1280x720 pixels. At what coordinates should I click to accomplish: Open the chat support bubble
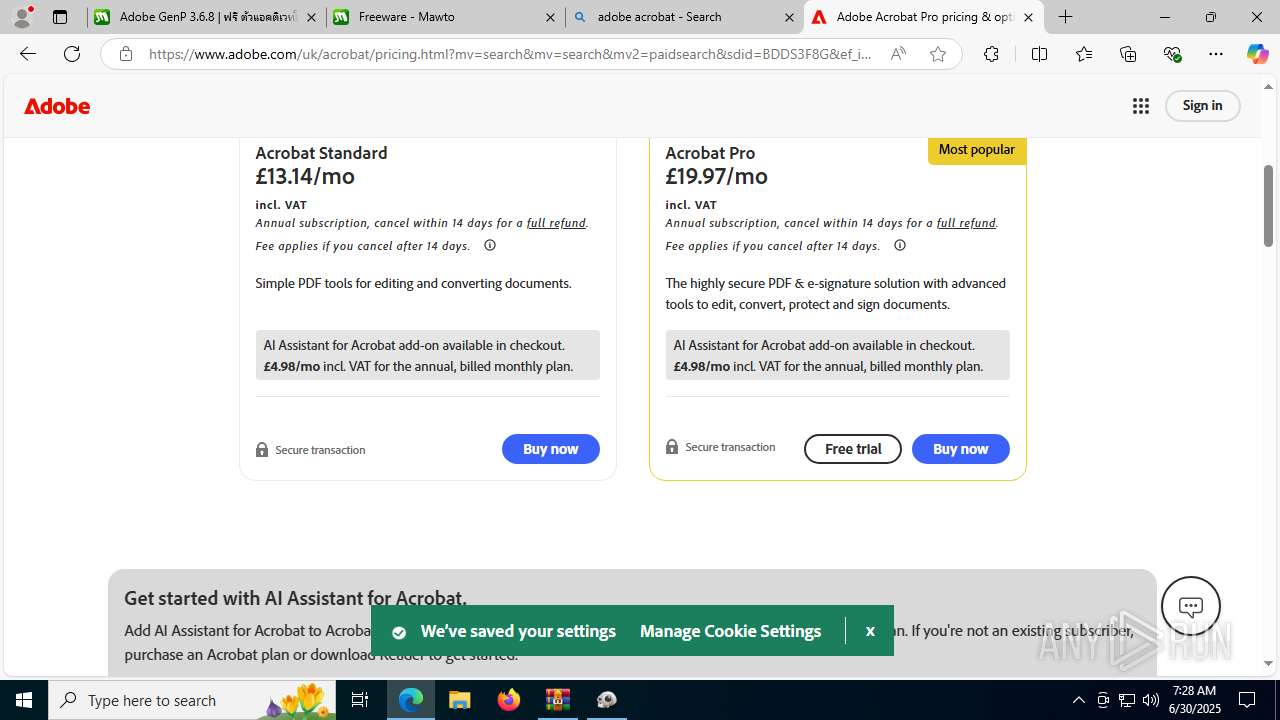click(x=1191, y=606)
